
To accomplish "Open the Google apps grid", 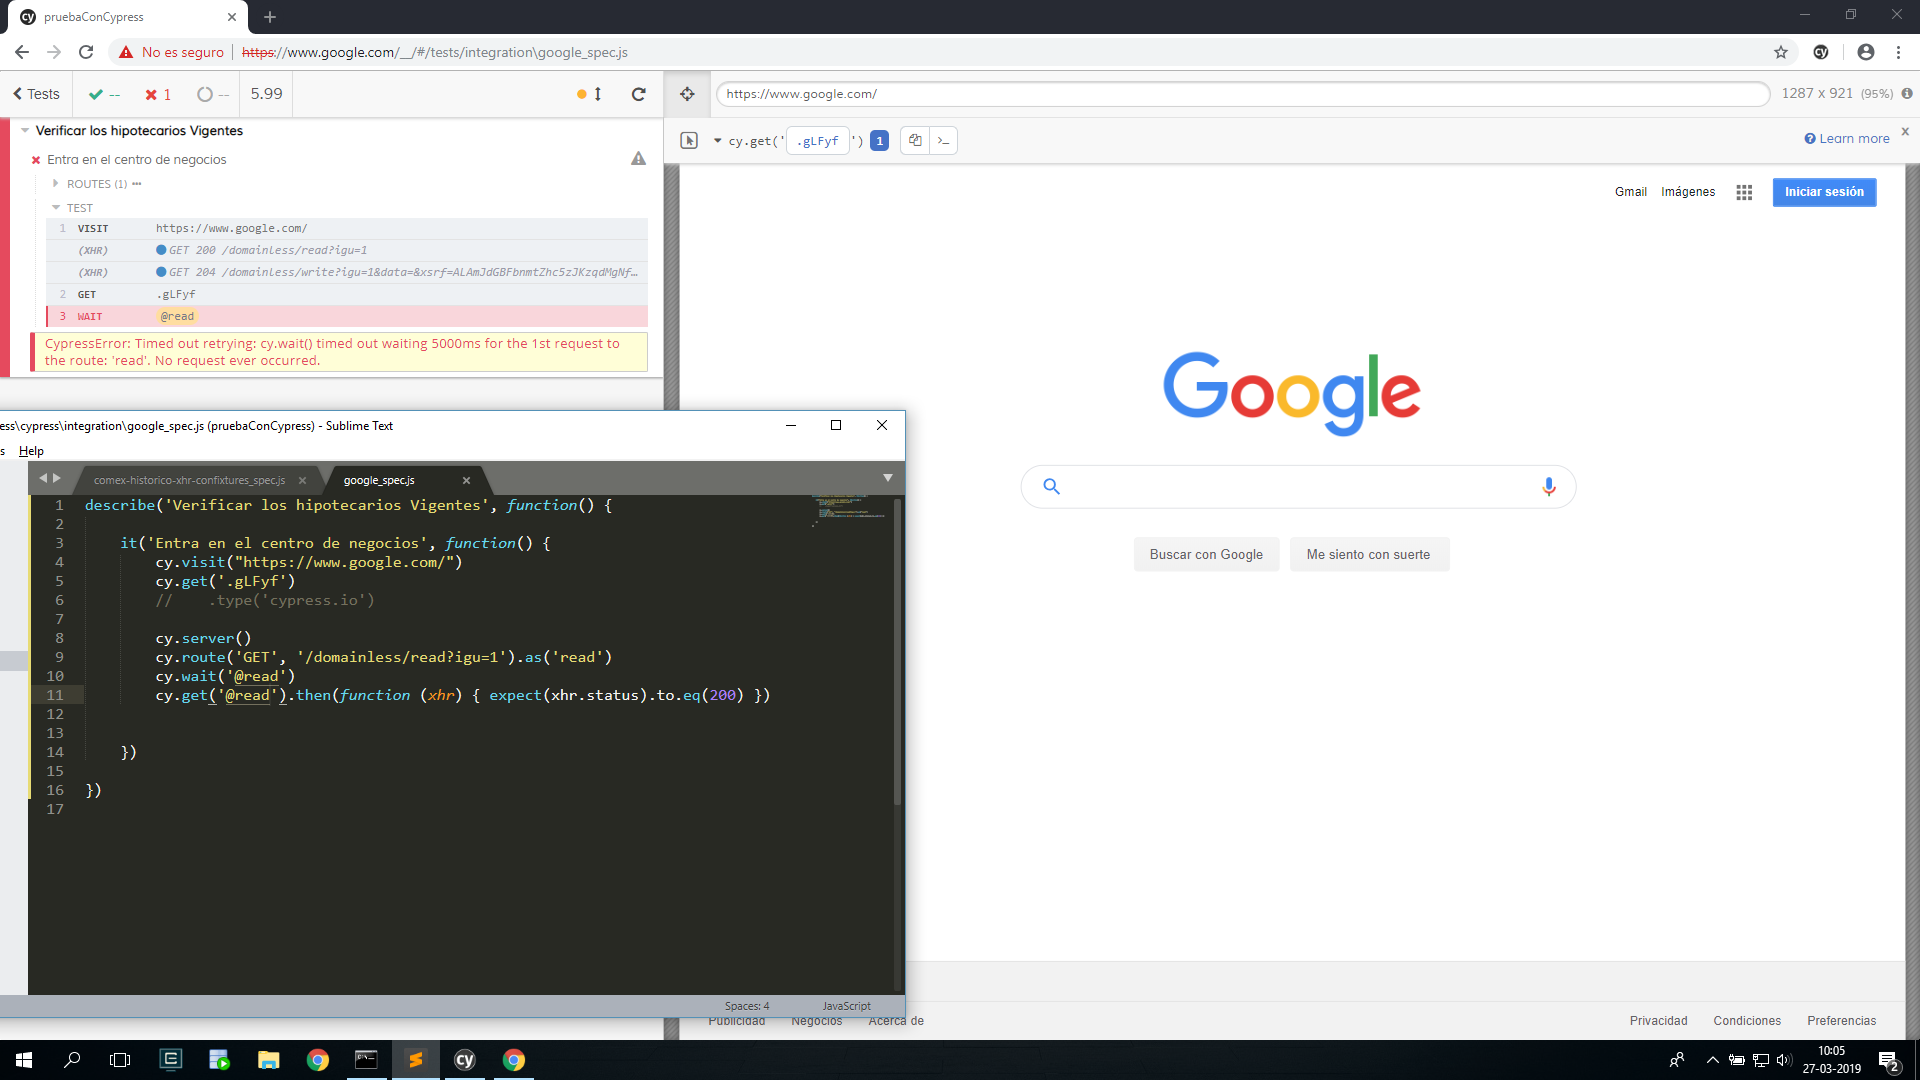I will [1743, 191].
